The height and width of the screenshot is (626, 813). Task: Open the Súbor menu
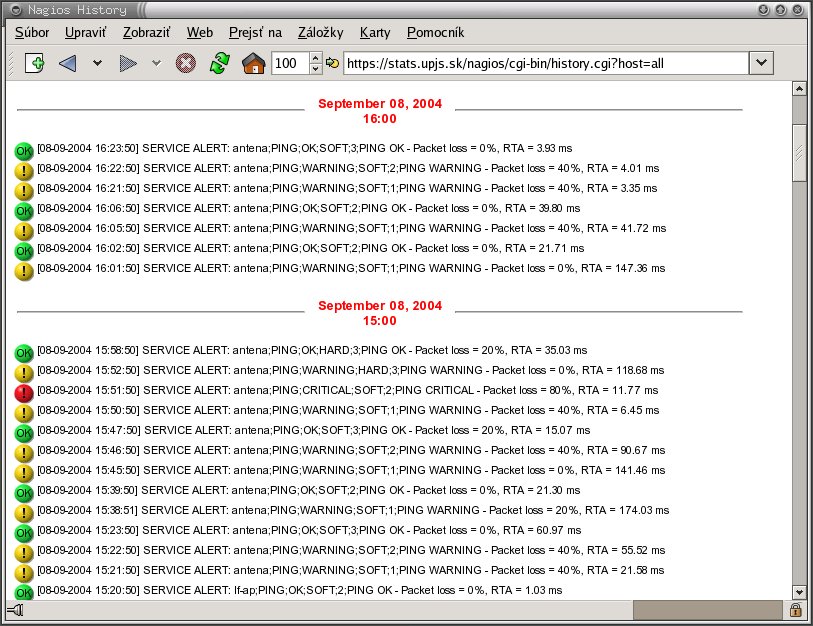(32, 32)
